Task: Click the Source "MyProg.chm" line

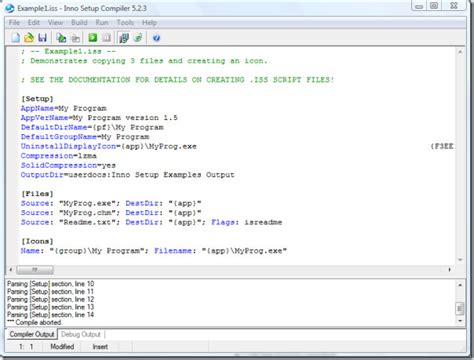Action: tap(111, 213)
